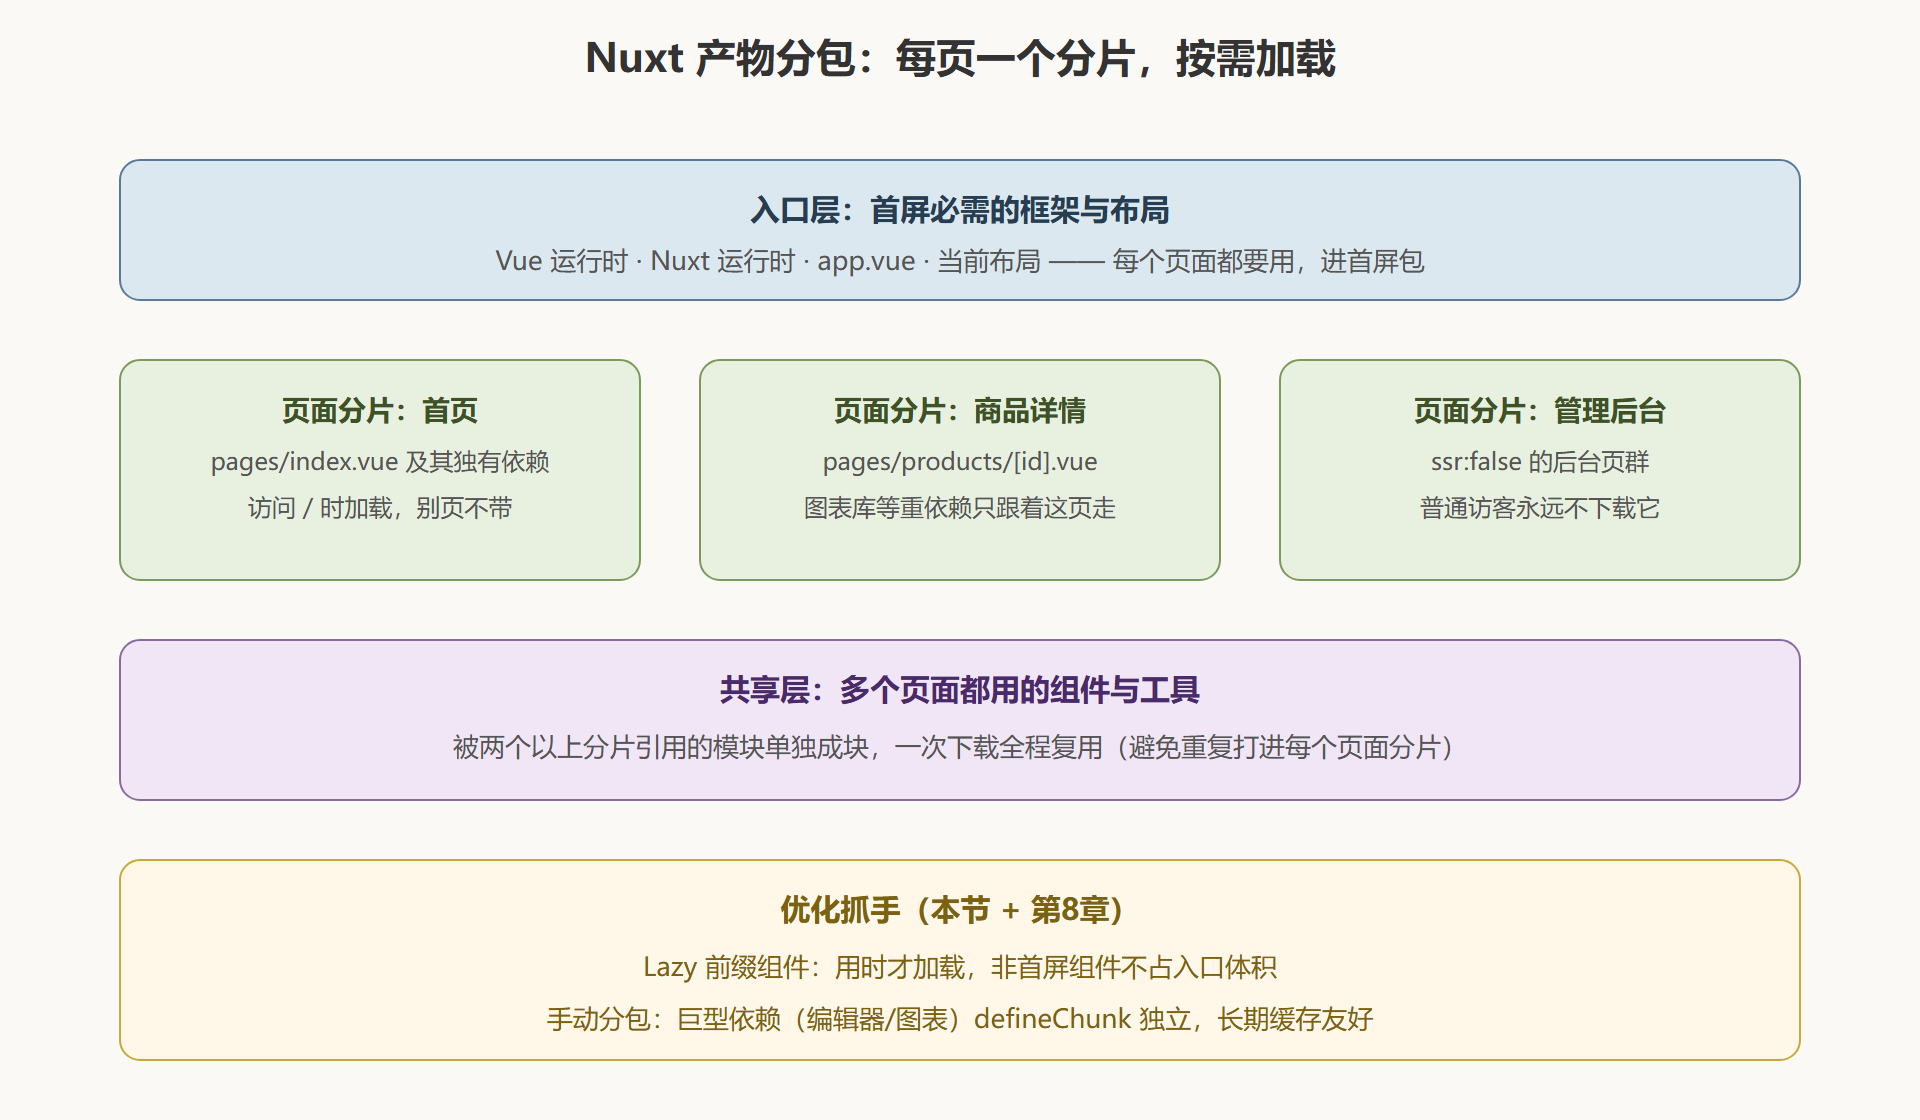1920x1120 pixels.
Task: Click the heading '共享层：多个页面都用的组件与工具'
Action: (x=960, y=690)
